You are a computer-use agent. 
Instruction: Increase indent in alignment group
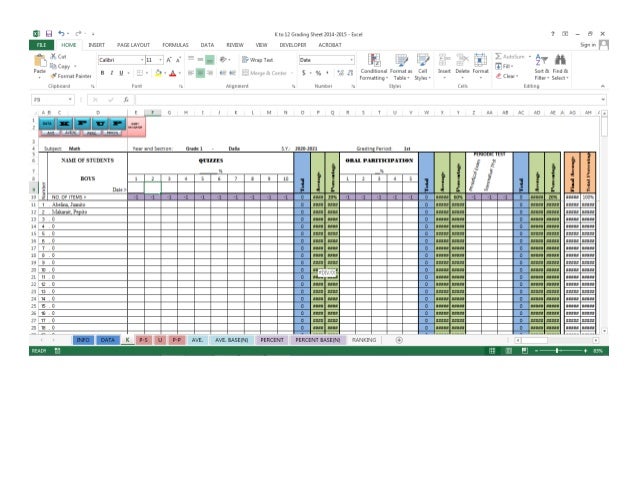232,73
